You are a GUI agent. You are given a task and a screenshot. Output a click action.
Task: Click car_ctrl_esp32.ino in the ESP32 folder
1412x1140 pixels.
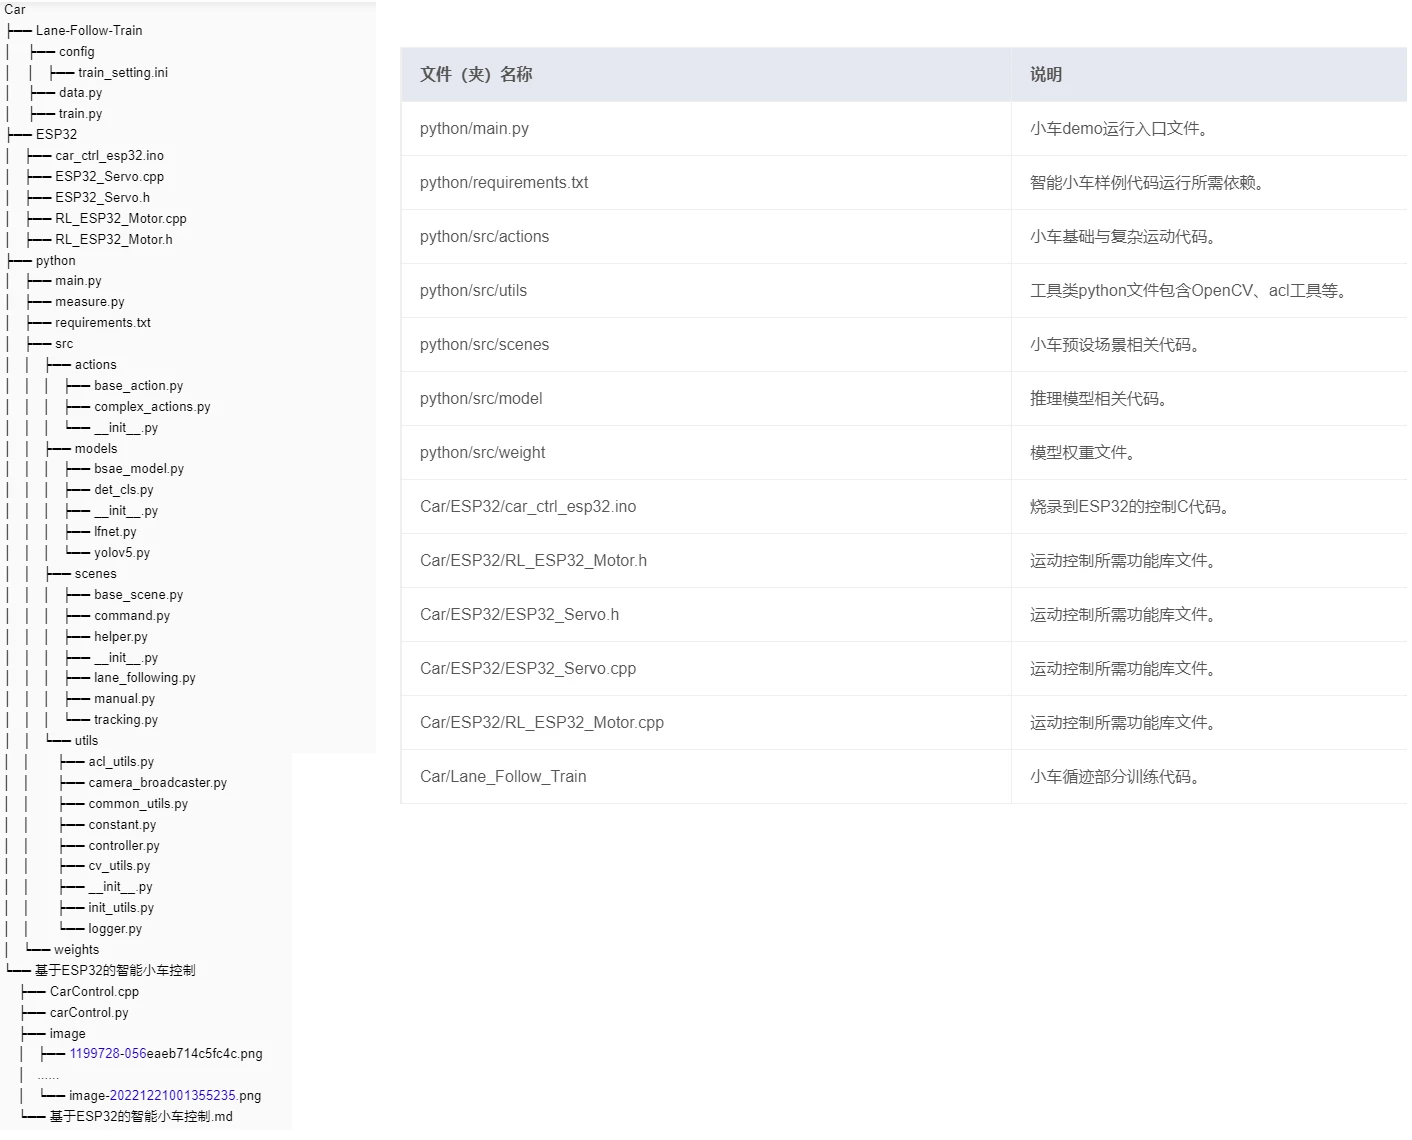[109, 155]
